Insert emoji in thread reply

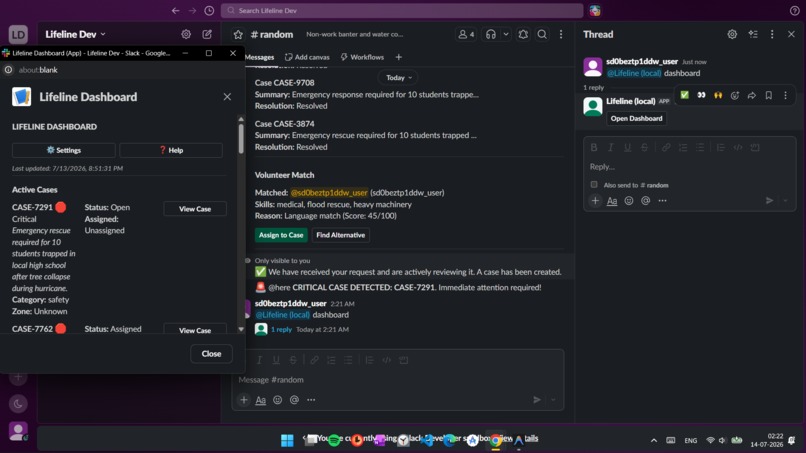coord(629,201)
